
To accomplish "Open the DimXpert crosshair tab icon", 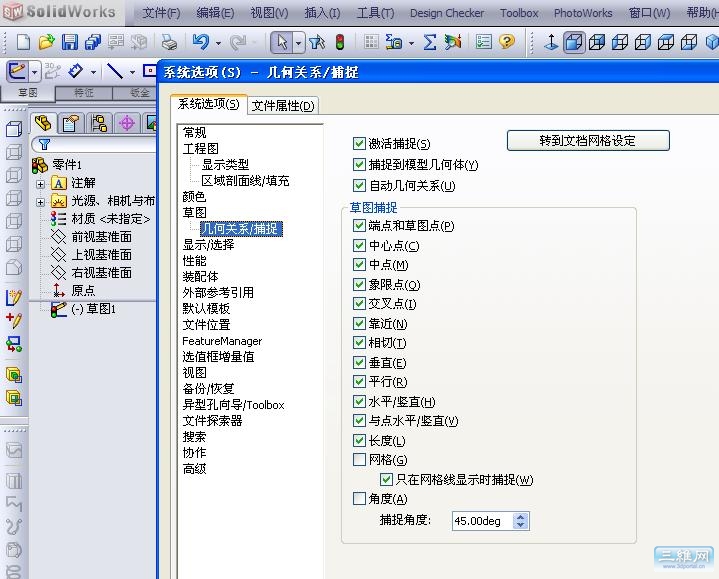I will coord(127,123).
